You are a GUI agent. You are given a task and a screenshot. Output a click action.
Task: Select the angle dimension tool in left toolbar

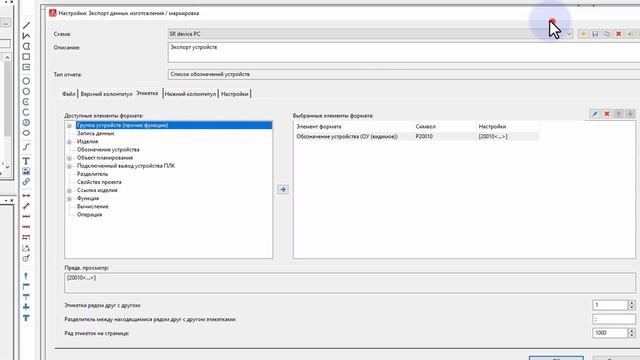26,248
